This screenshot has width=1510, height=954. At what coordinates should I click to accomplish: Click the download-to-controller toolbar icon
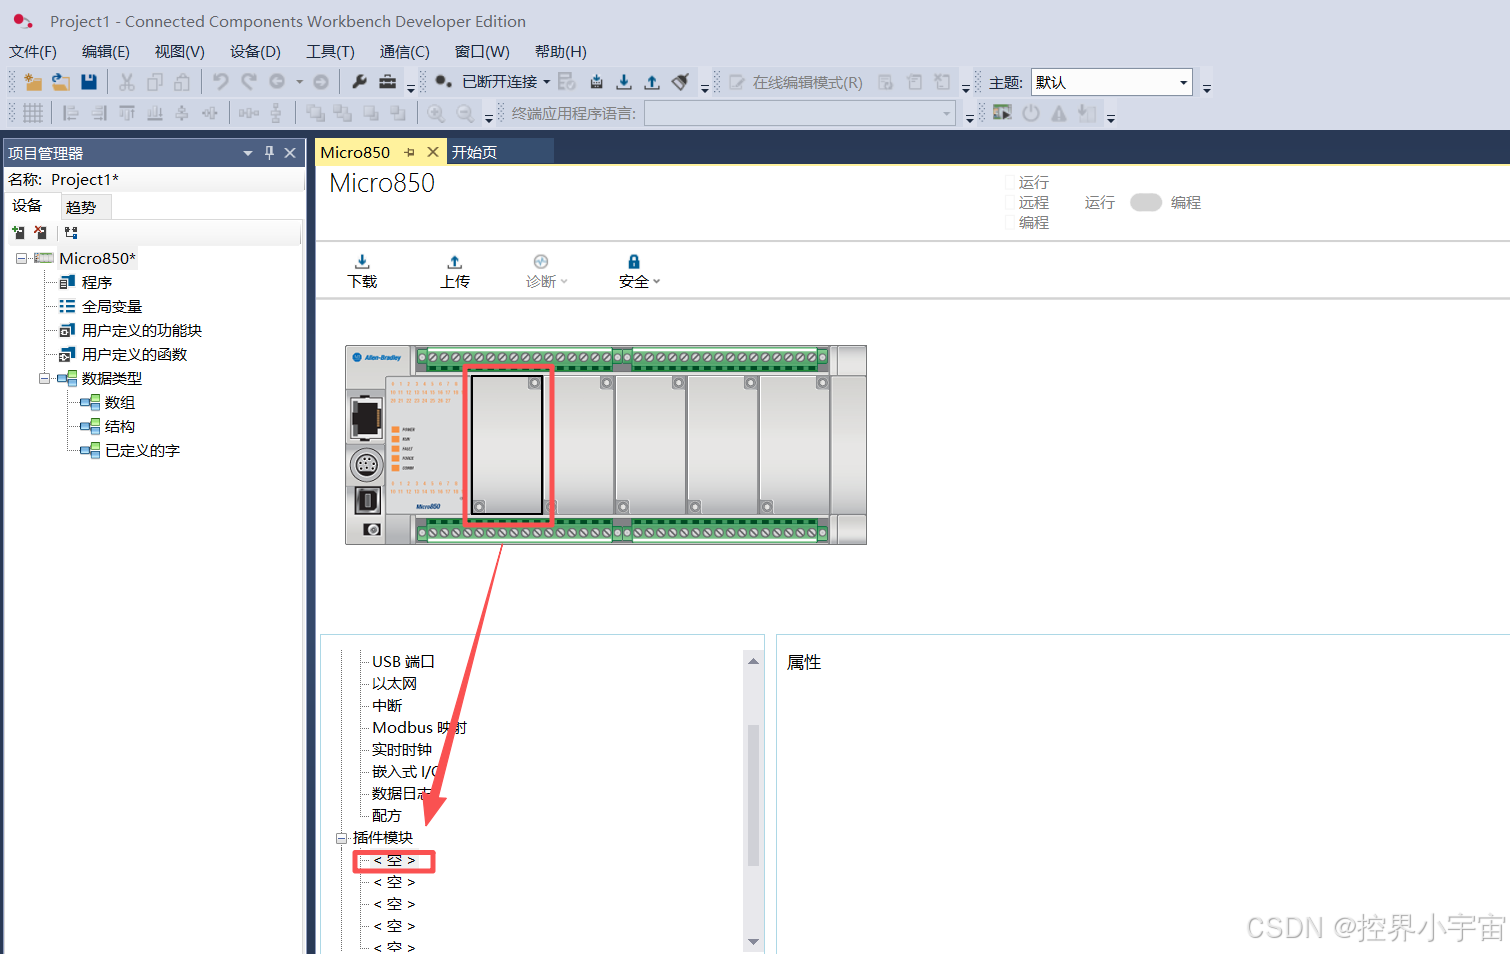click(x=624, y=82)
